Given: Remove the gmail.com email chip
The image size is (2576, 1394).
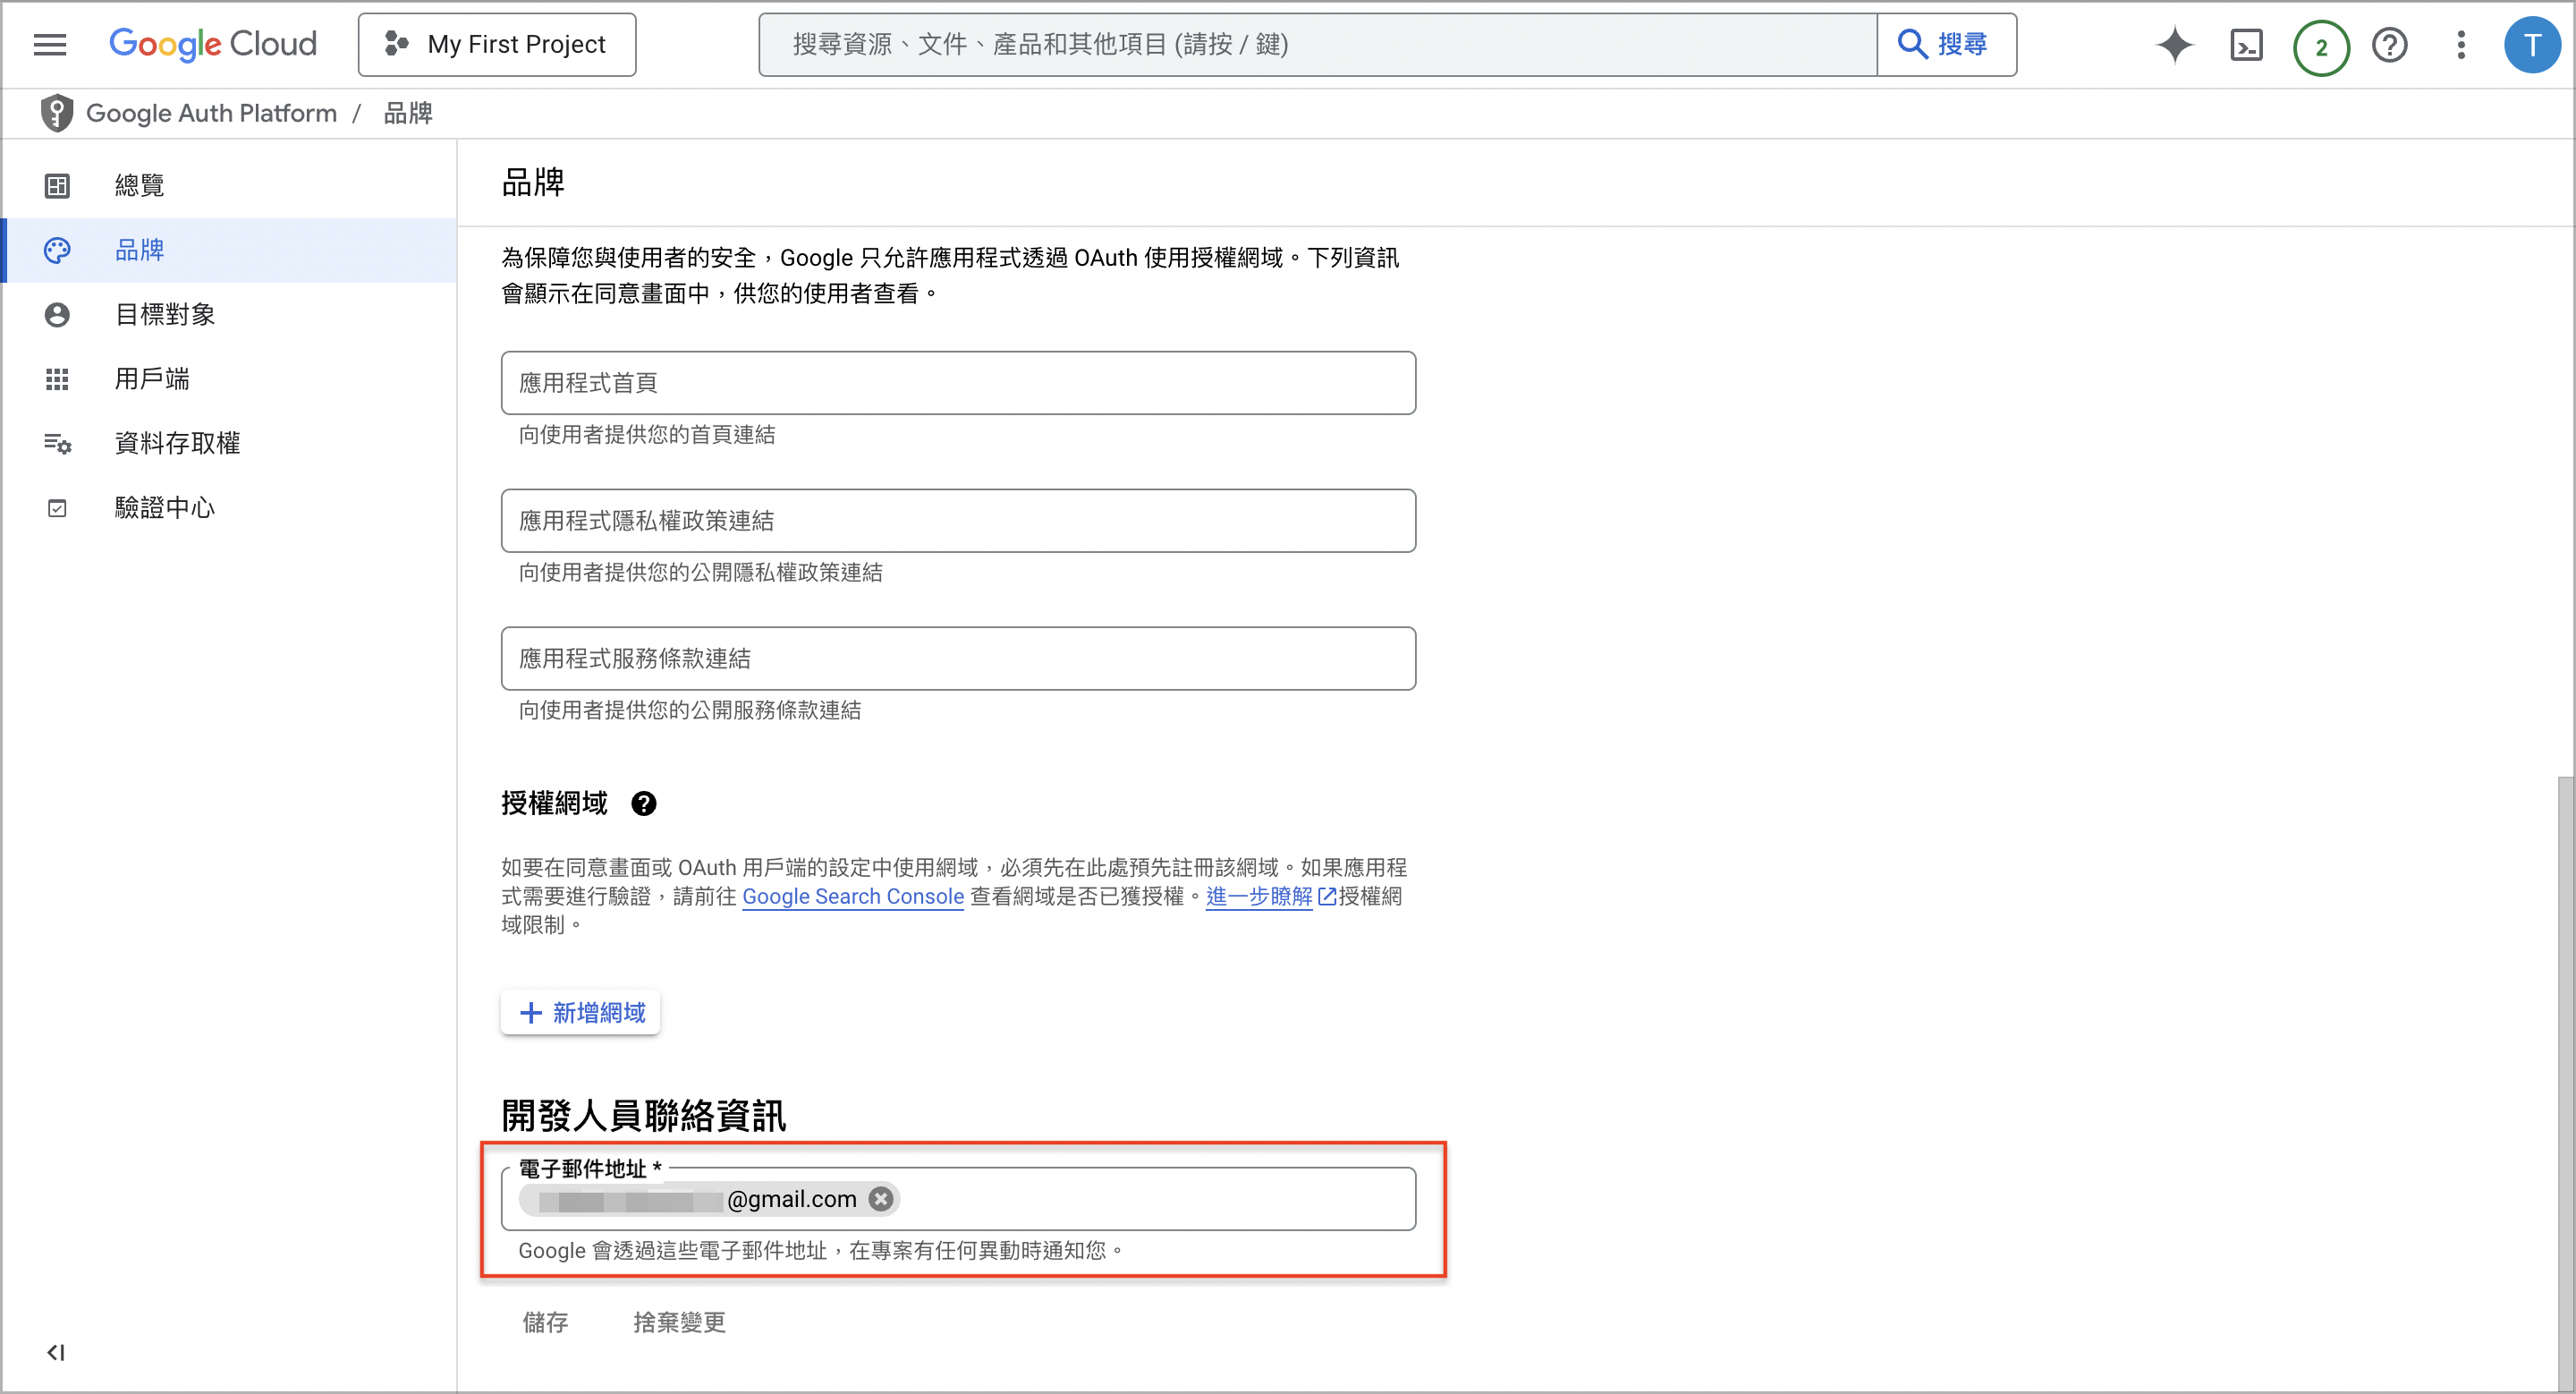Looking at the screenshot, I should (880, 1198).
